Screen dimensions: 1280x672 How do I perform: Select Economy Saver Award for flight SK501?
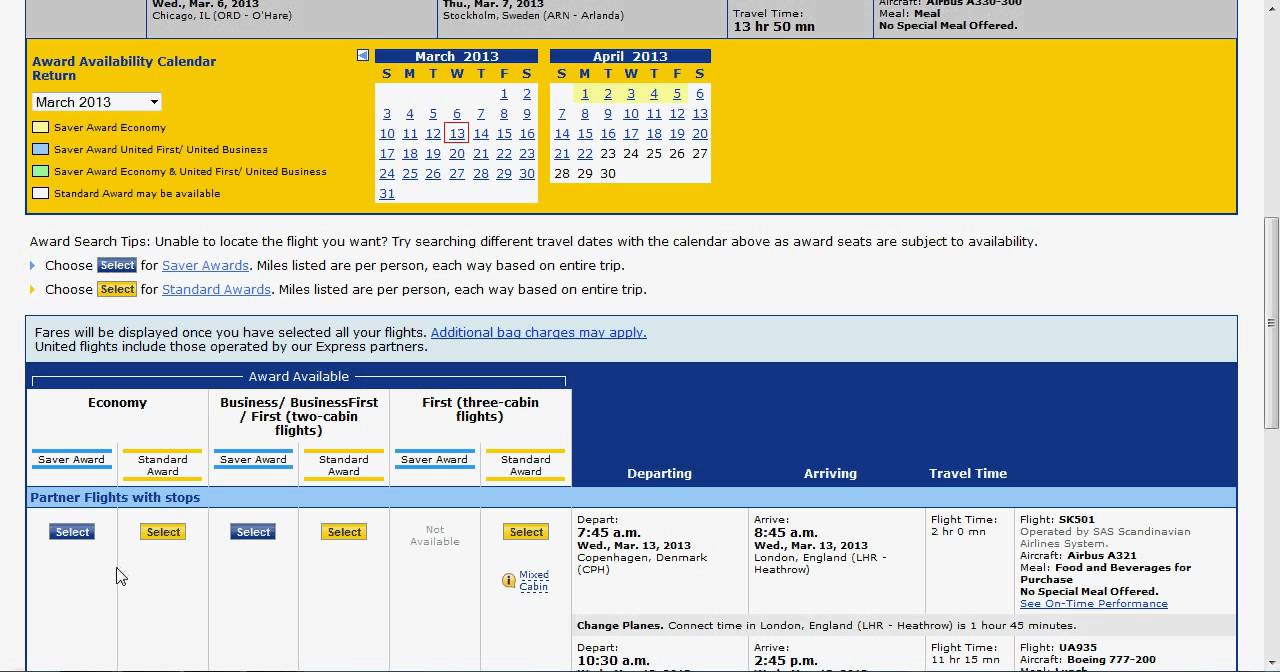click(72, 532)
